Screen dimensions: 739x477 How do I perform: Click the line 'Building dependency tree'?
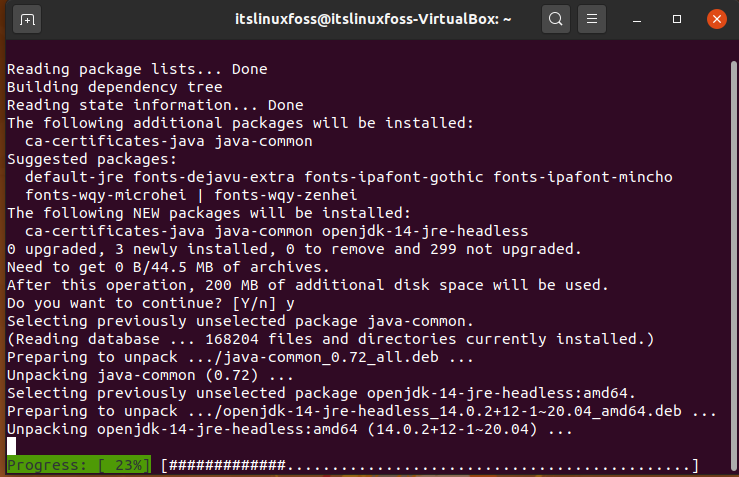tap(115, 87)
